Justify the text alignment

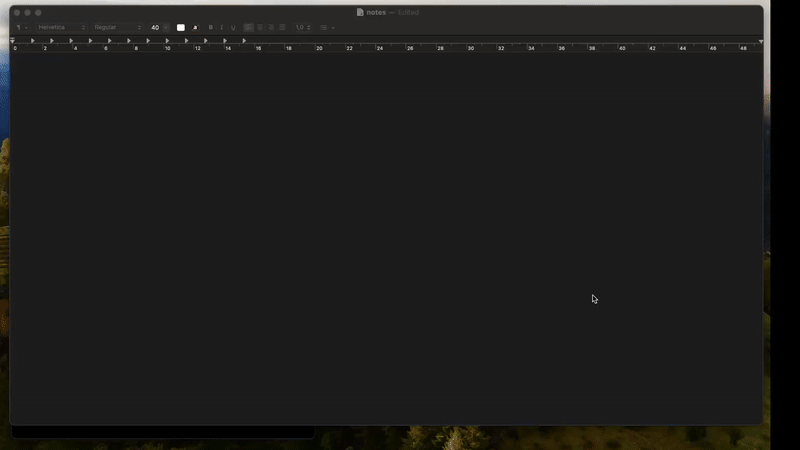[x=282, y=28]
